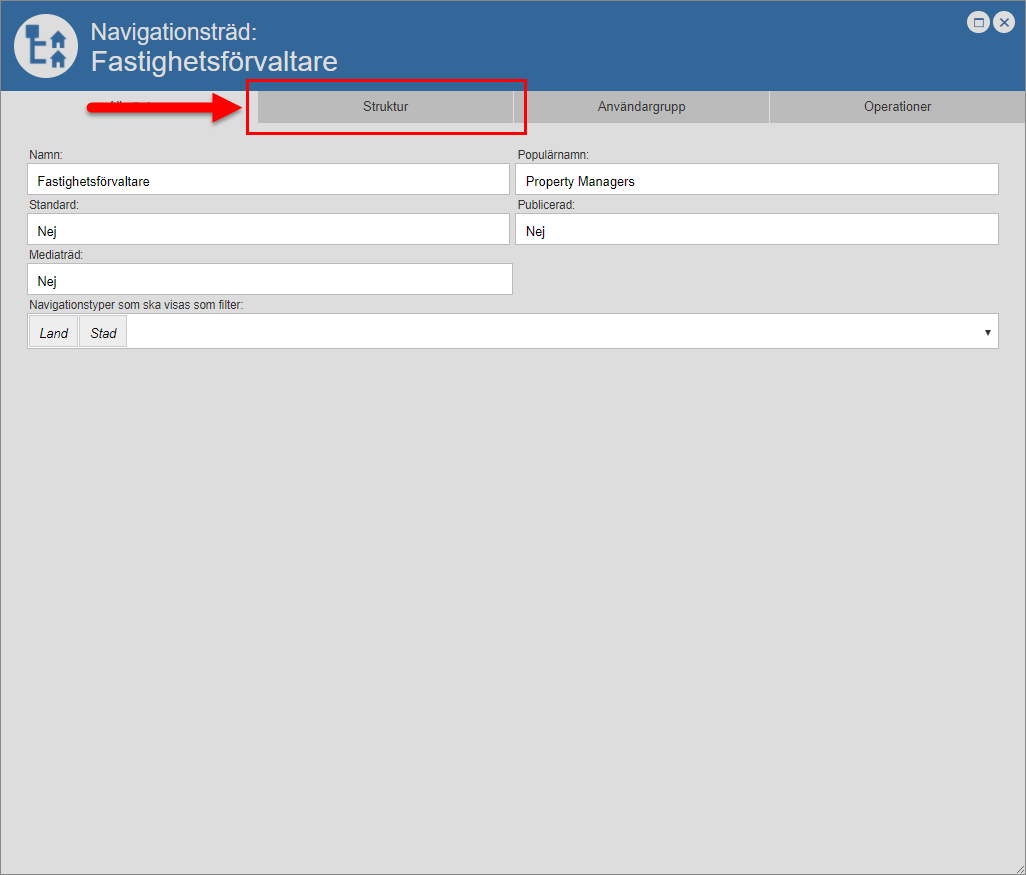Click the Fastighetsförvaltare title in header
The image size is (1026, 875).
coord(214,61)
